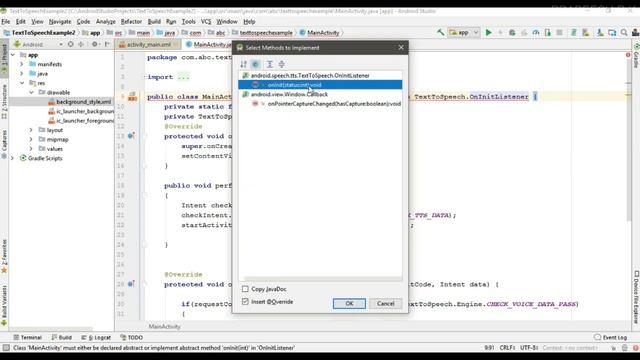Click the Collapse All icon in dialog
This screenshot has width=640, height=360.
[x=282, y=64]
